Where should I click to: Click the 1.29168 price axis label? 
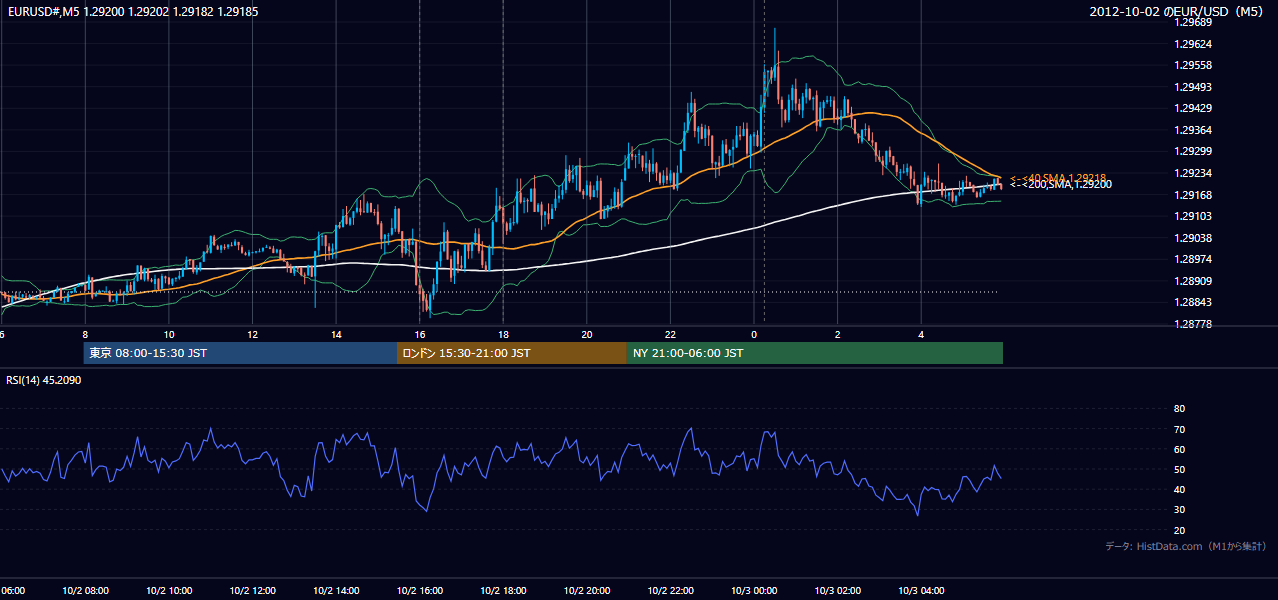click(1194, 195)
